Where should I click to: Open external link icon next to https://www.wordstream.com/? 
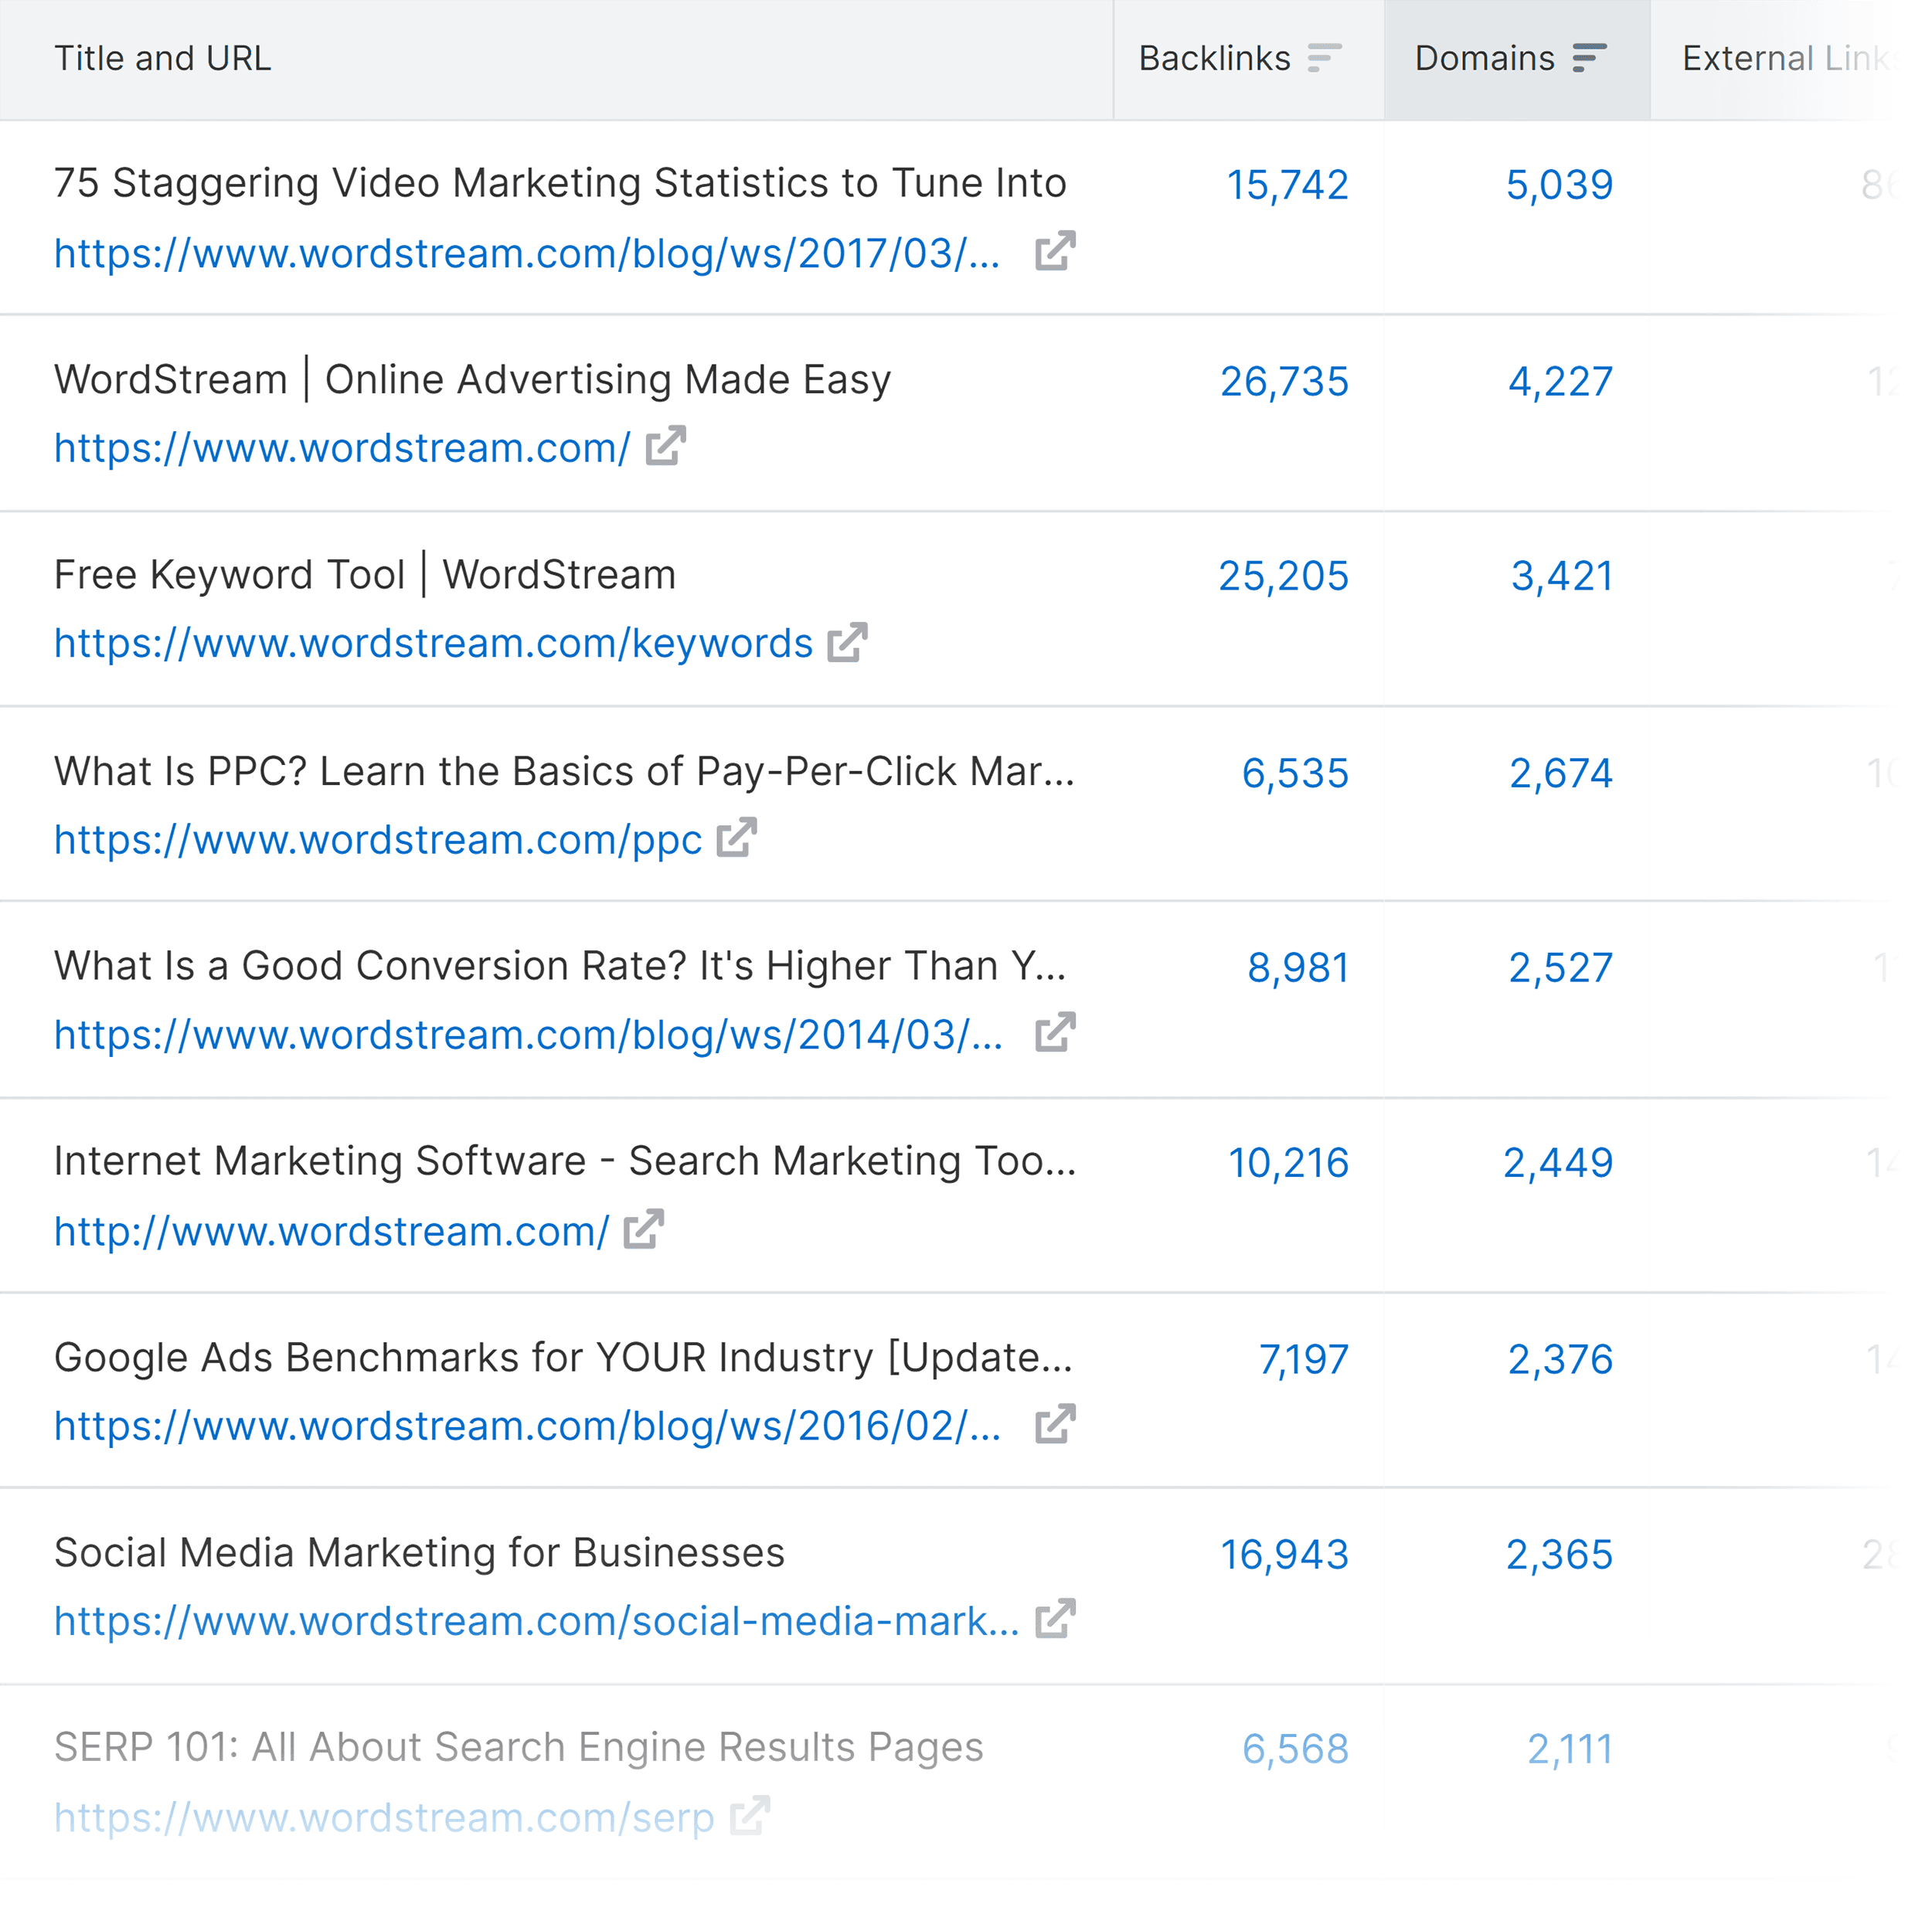pos(665,447)
